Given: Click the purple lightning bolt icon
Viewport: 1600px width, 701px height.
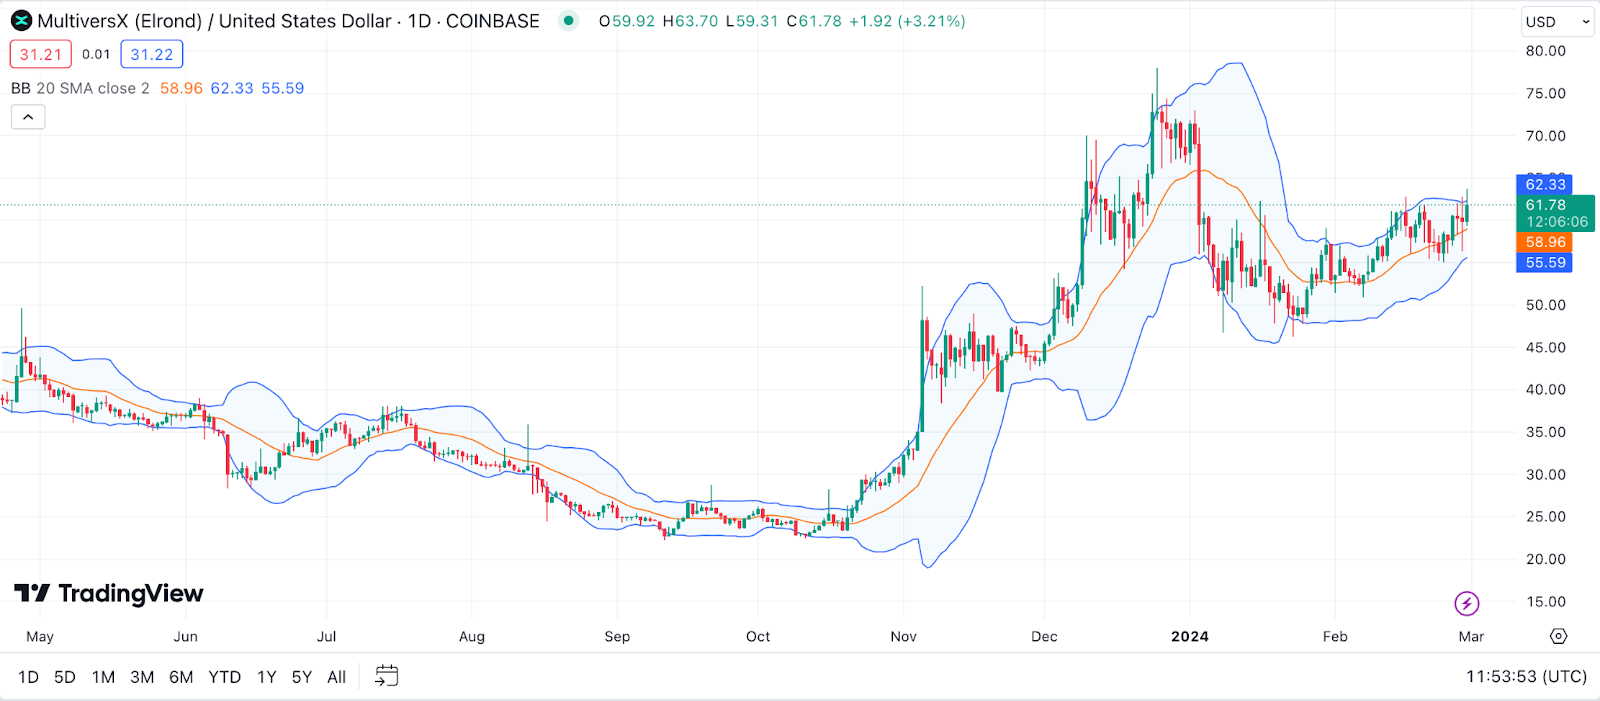Looking at the screenshot, I should pyautogui.click(x=1466, y=603).
